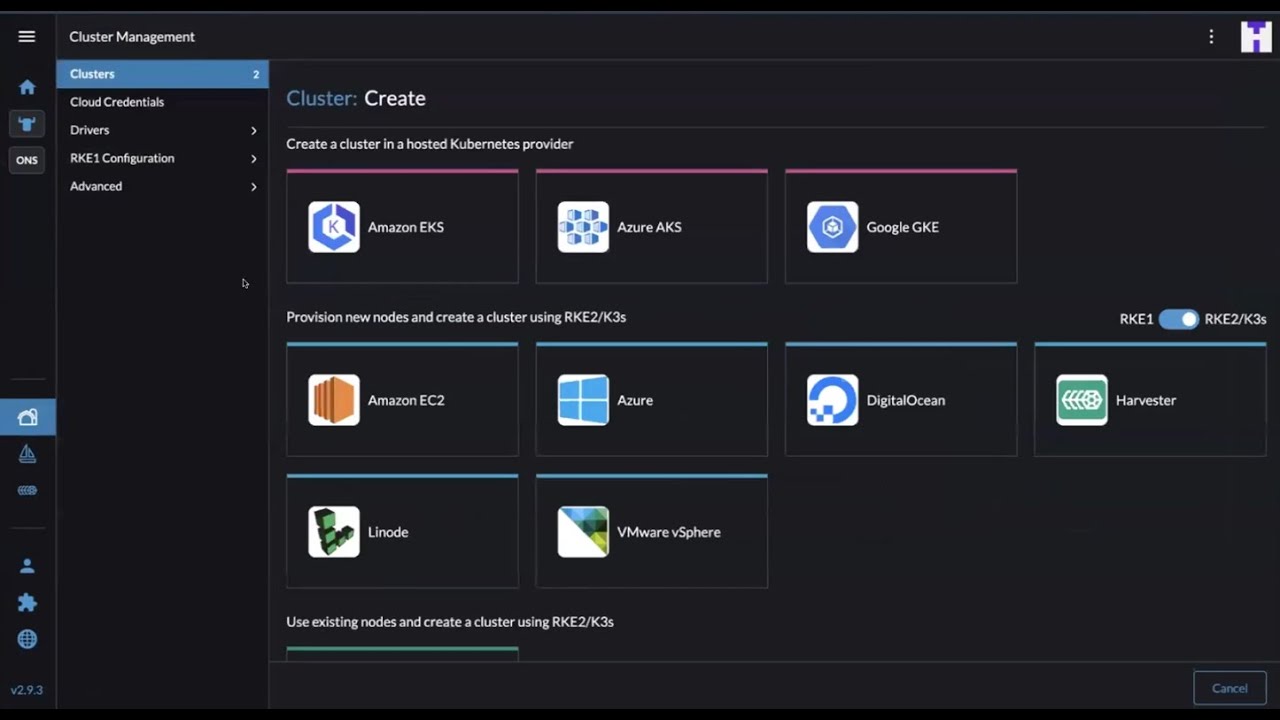
Task: Expand the RKE1 Configuration chevron
Action: (253, 158)
